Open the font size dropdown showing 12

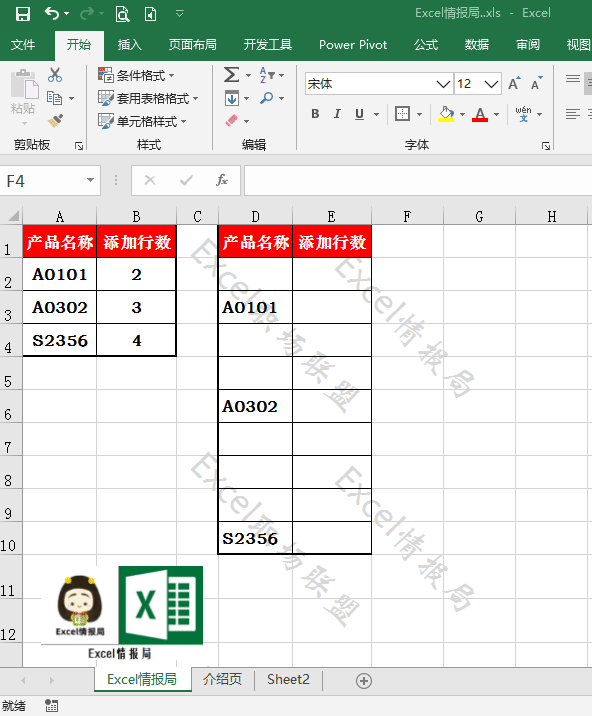[491, 84]
